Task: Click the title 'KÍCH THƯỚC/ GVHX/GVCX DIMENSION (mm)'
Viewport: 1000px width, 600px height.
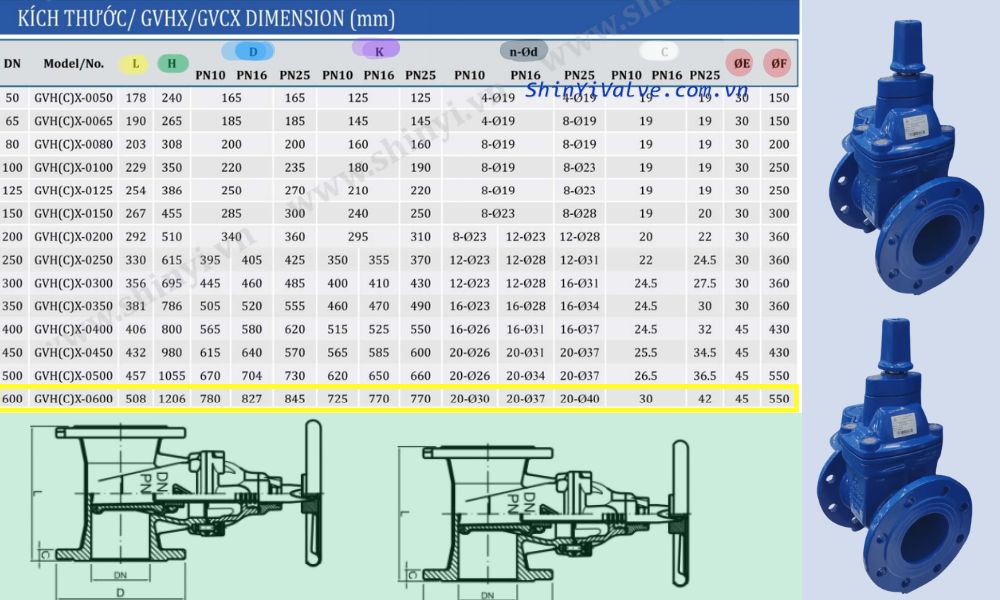Action: (x=206, y=18)
